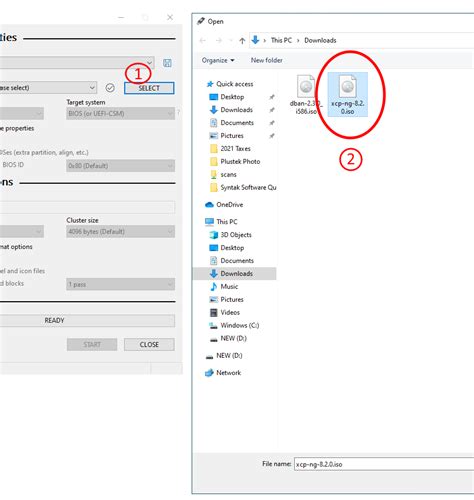The width and height of the screenshot is (474, 500).
Task: Open the 2021 Taxes folder
Action: [235, 149]
